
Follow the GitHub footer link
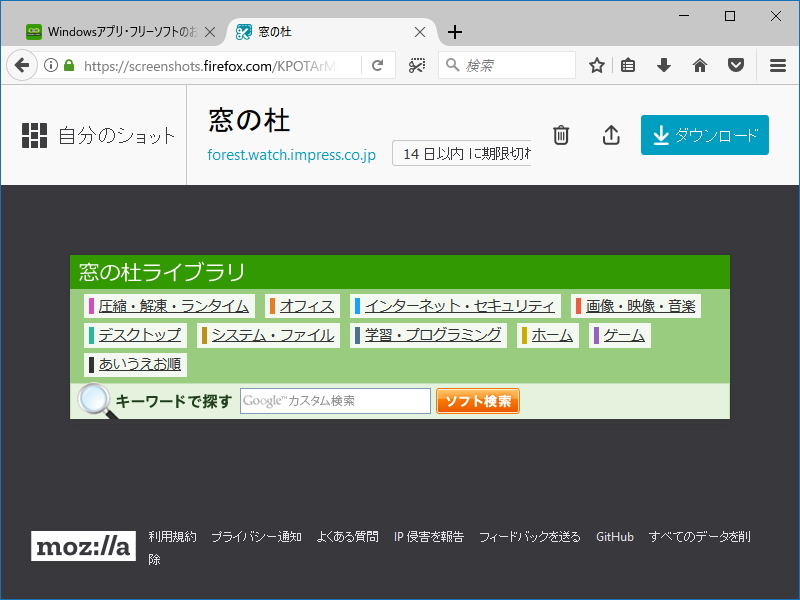[614, 536]
